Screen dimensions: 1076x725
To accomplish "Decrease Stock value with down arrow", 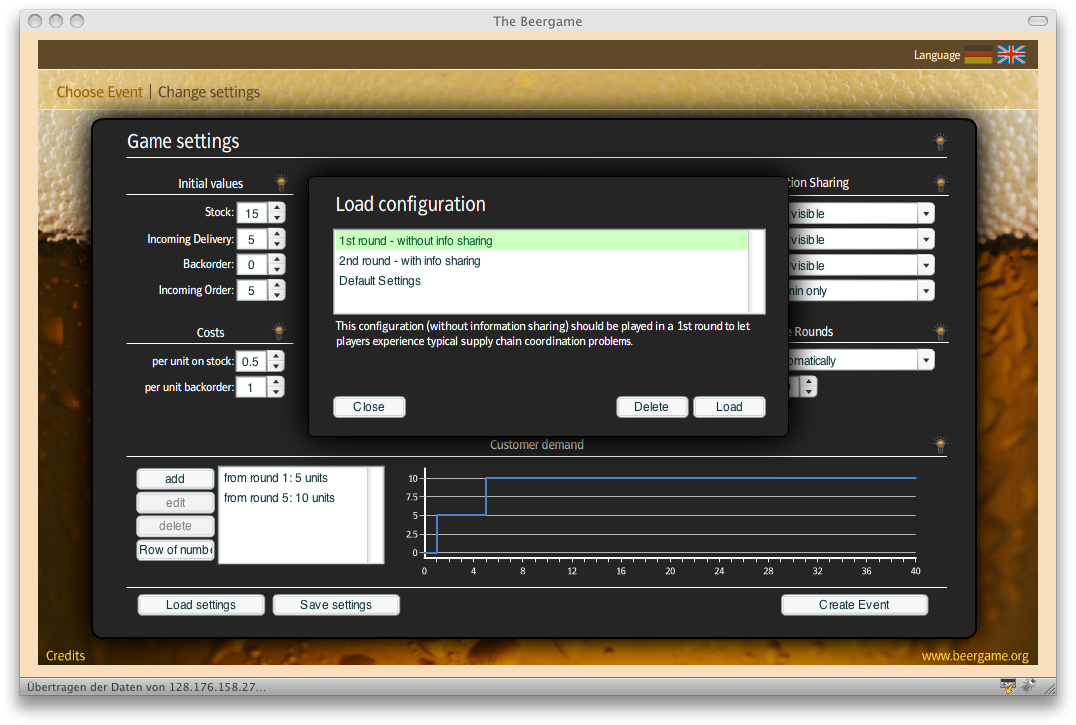I will pos(277,218).
